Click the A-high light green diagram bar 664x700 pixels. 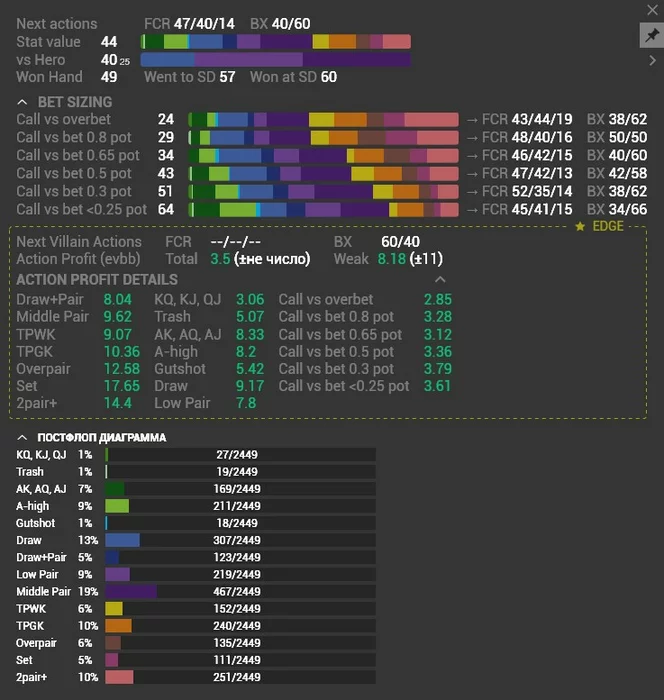click(x=117, y=506)
